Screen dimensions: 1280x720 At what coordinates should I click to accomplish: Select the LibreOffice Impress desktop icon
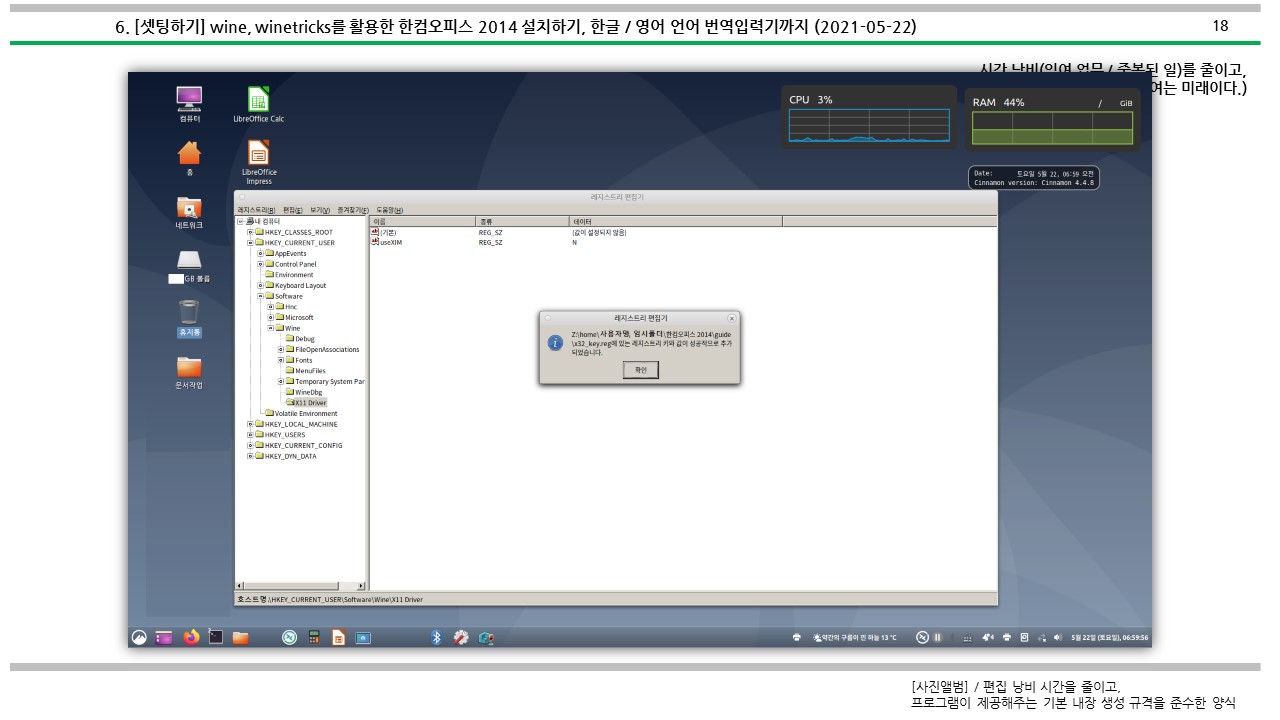tap(258, 161)
